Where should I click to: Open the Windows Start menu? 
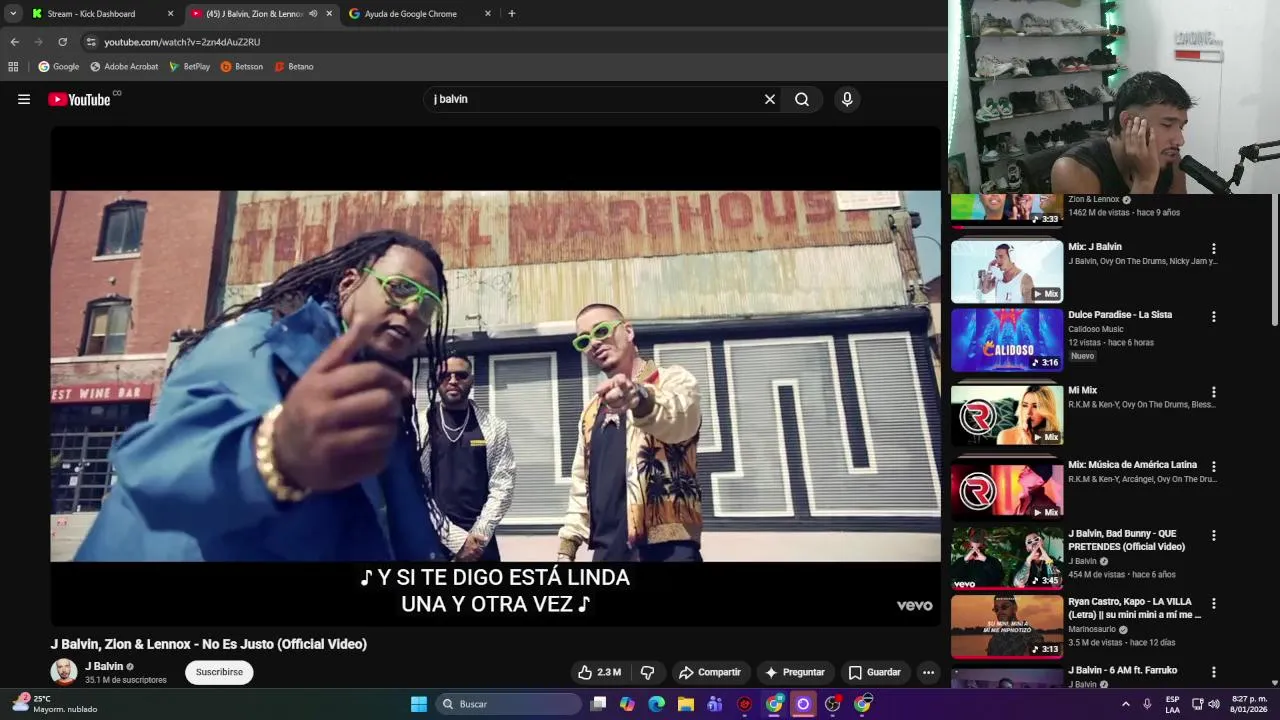(419, 704)
